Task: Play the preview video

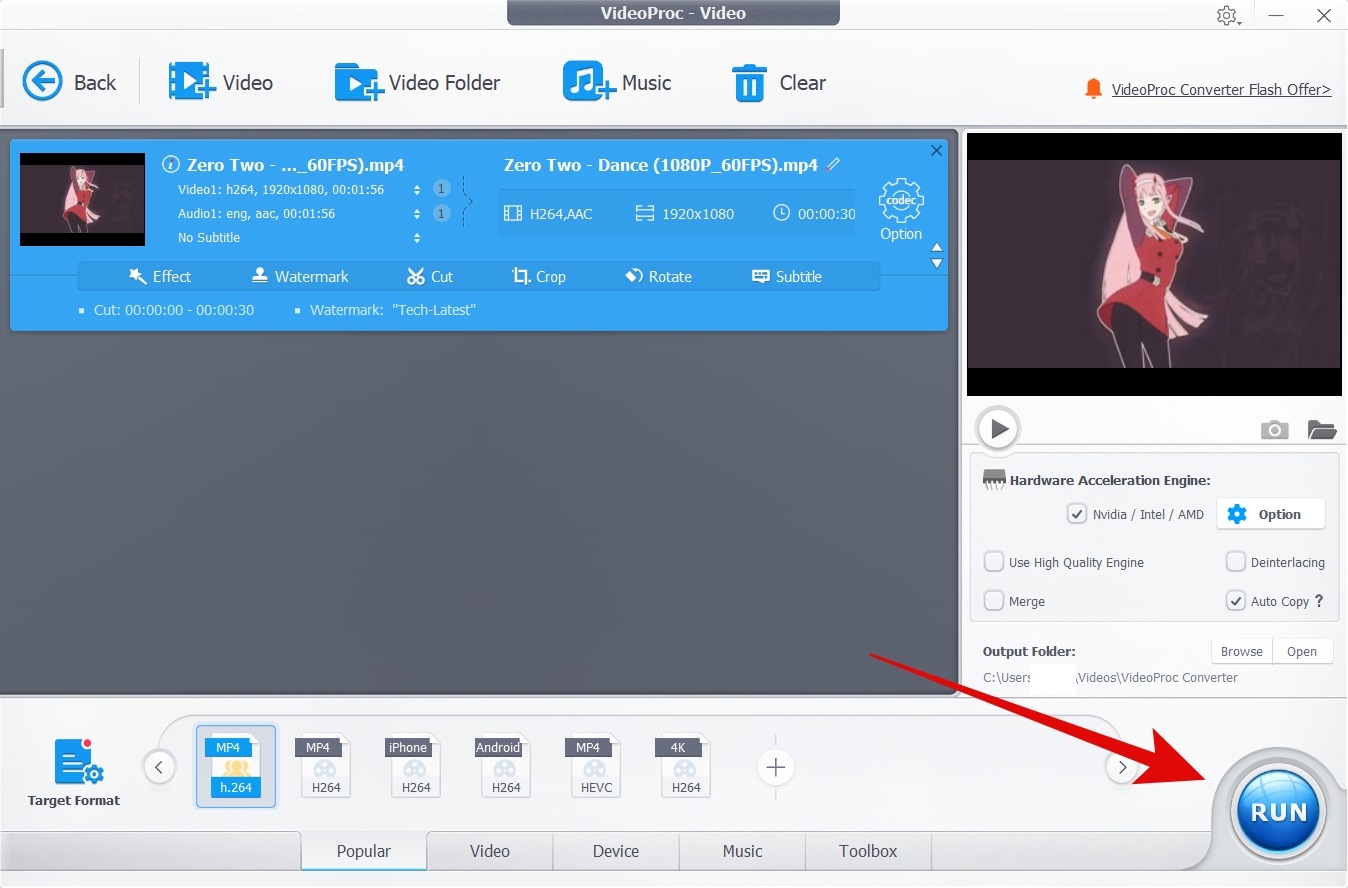Action: coord(998,429)
